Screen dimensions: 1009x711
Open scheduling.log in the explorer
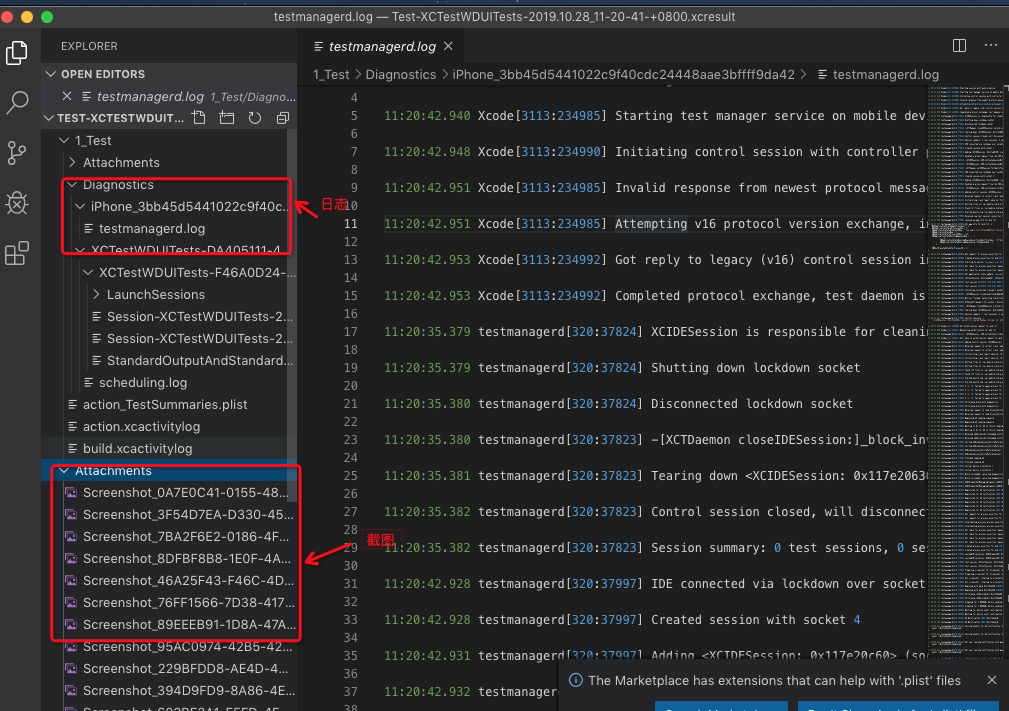click(143, 383)
